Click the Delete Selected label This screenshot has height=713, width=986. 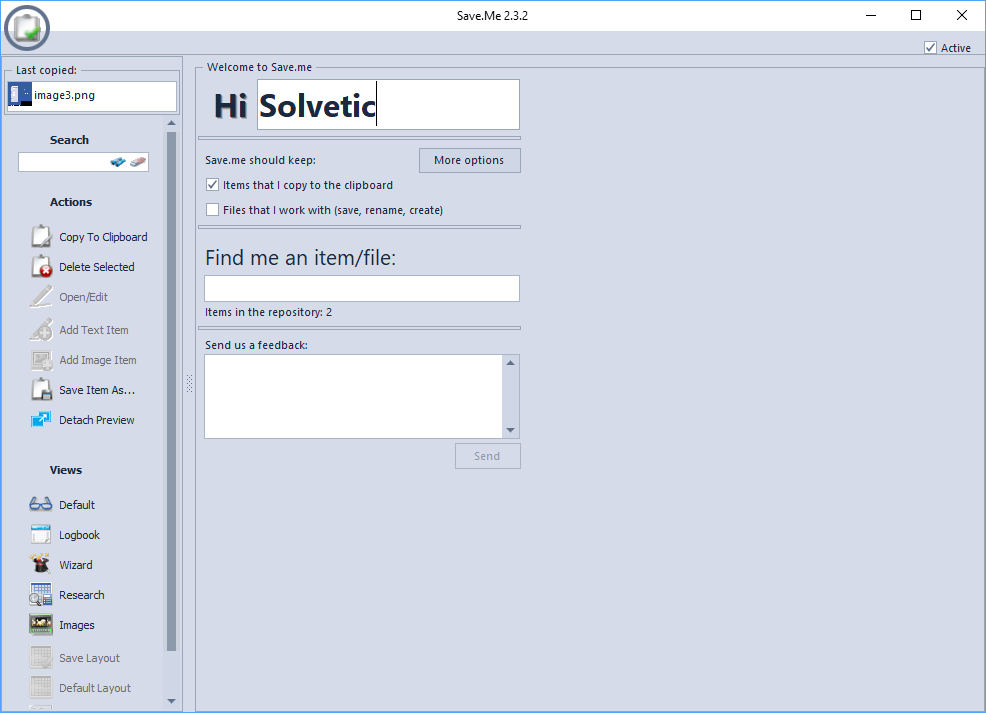97,267
